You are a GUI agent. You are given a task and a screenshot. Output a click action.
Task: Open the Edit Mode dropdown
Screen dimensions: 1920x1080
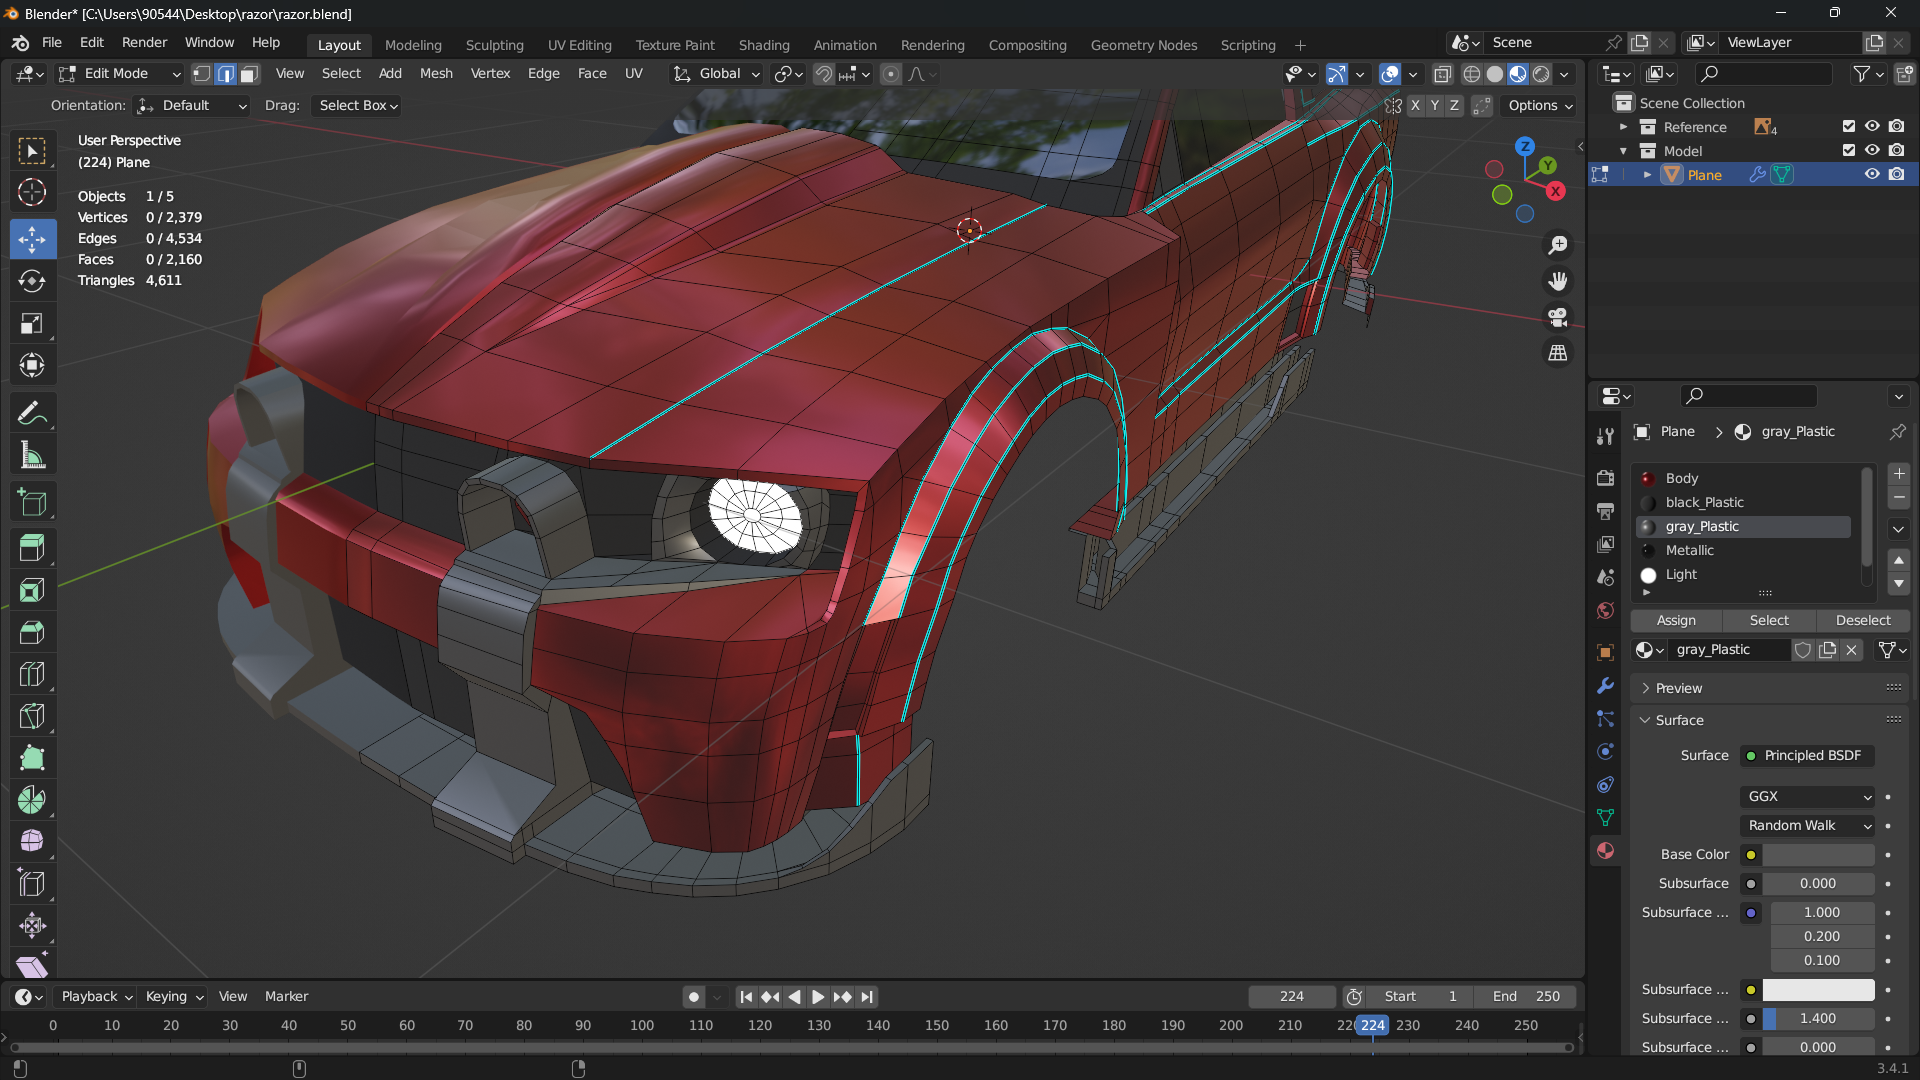point(120,74)
